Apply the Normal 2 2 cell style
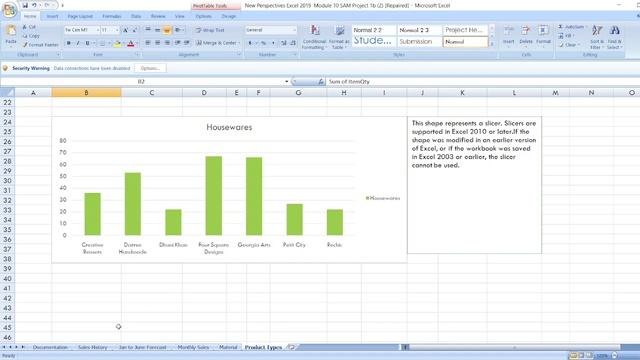Screen dimensions: 640x360 374,30
